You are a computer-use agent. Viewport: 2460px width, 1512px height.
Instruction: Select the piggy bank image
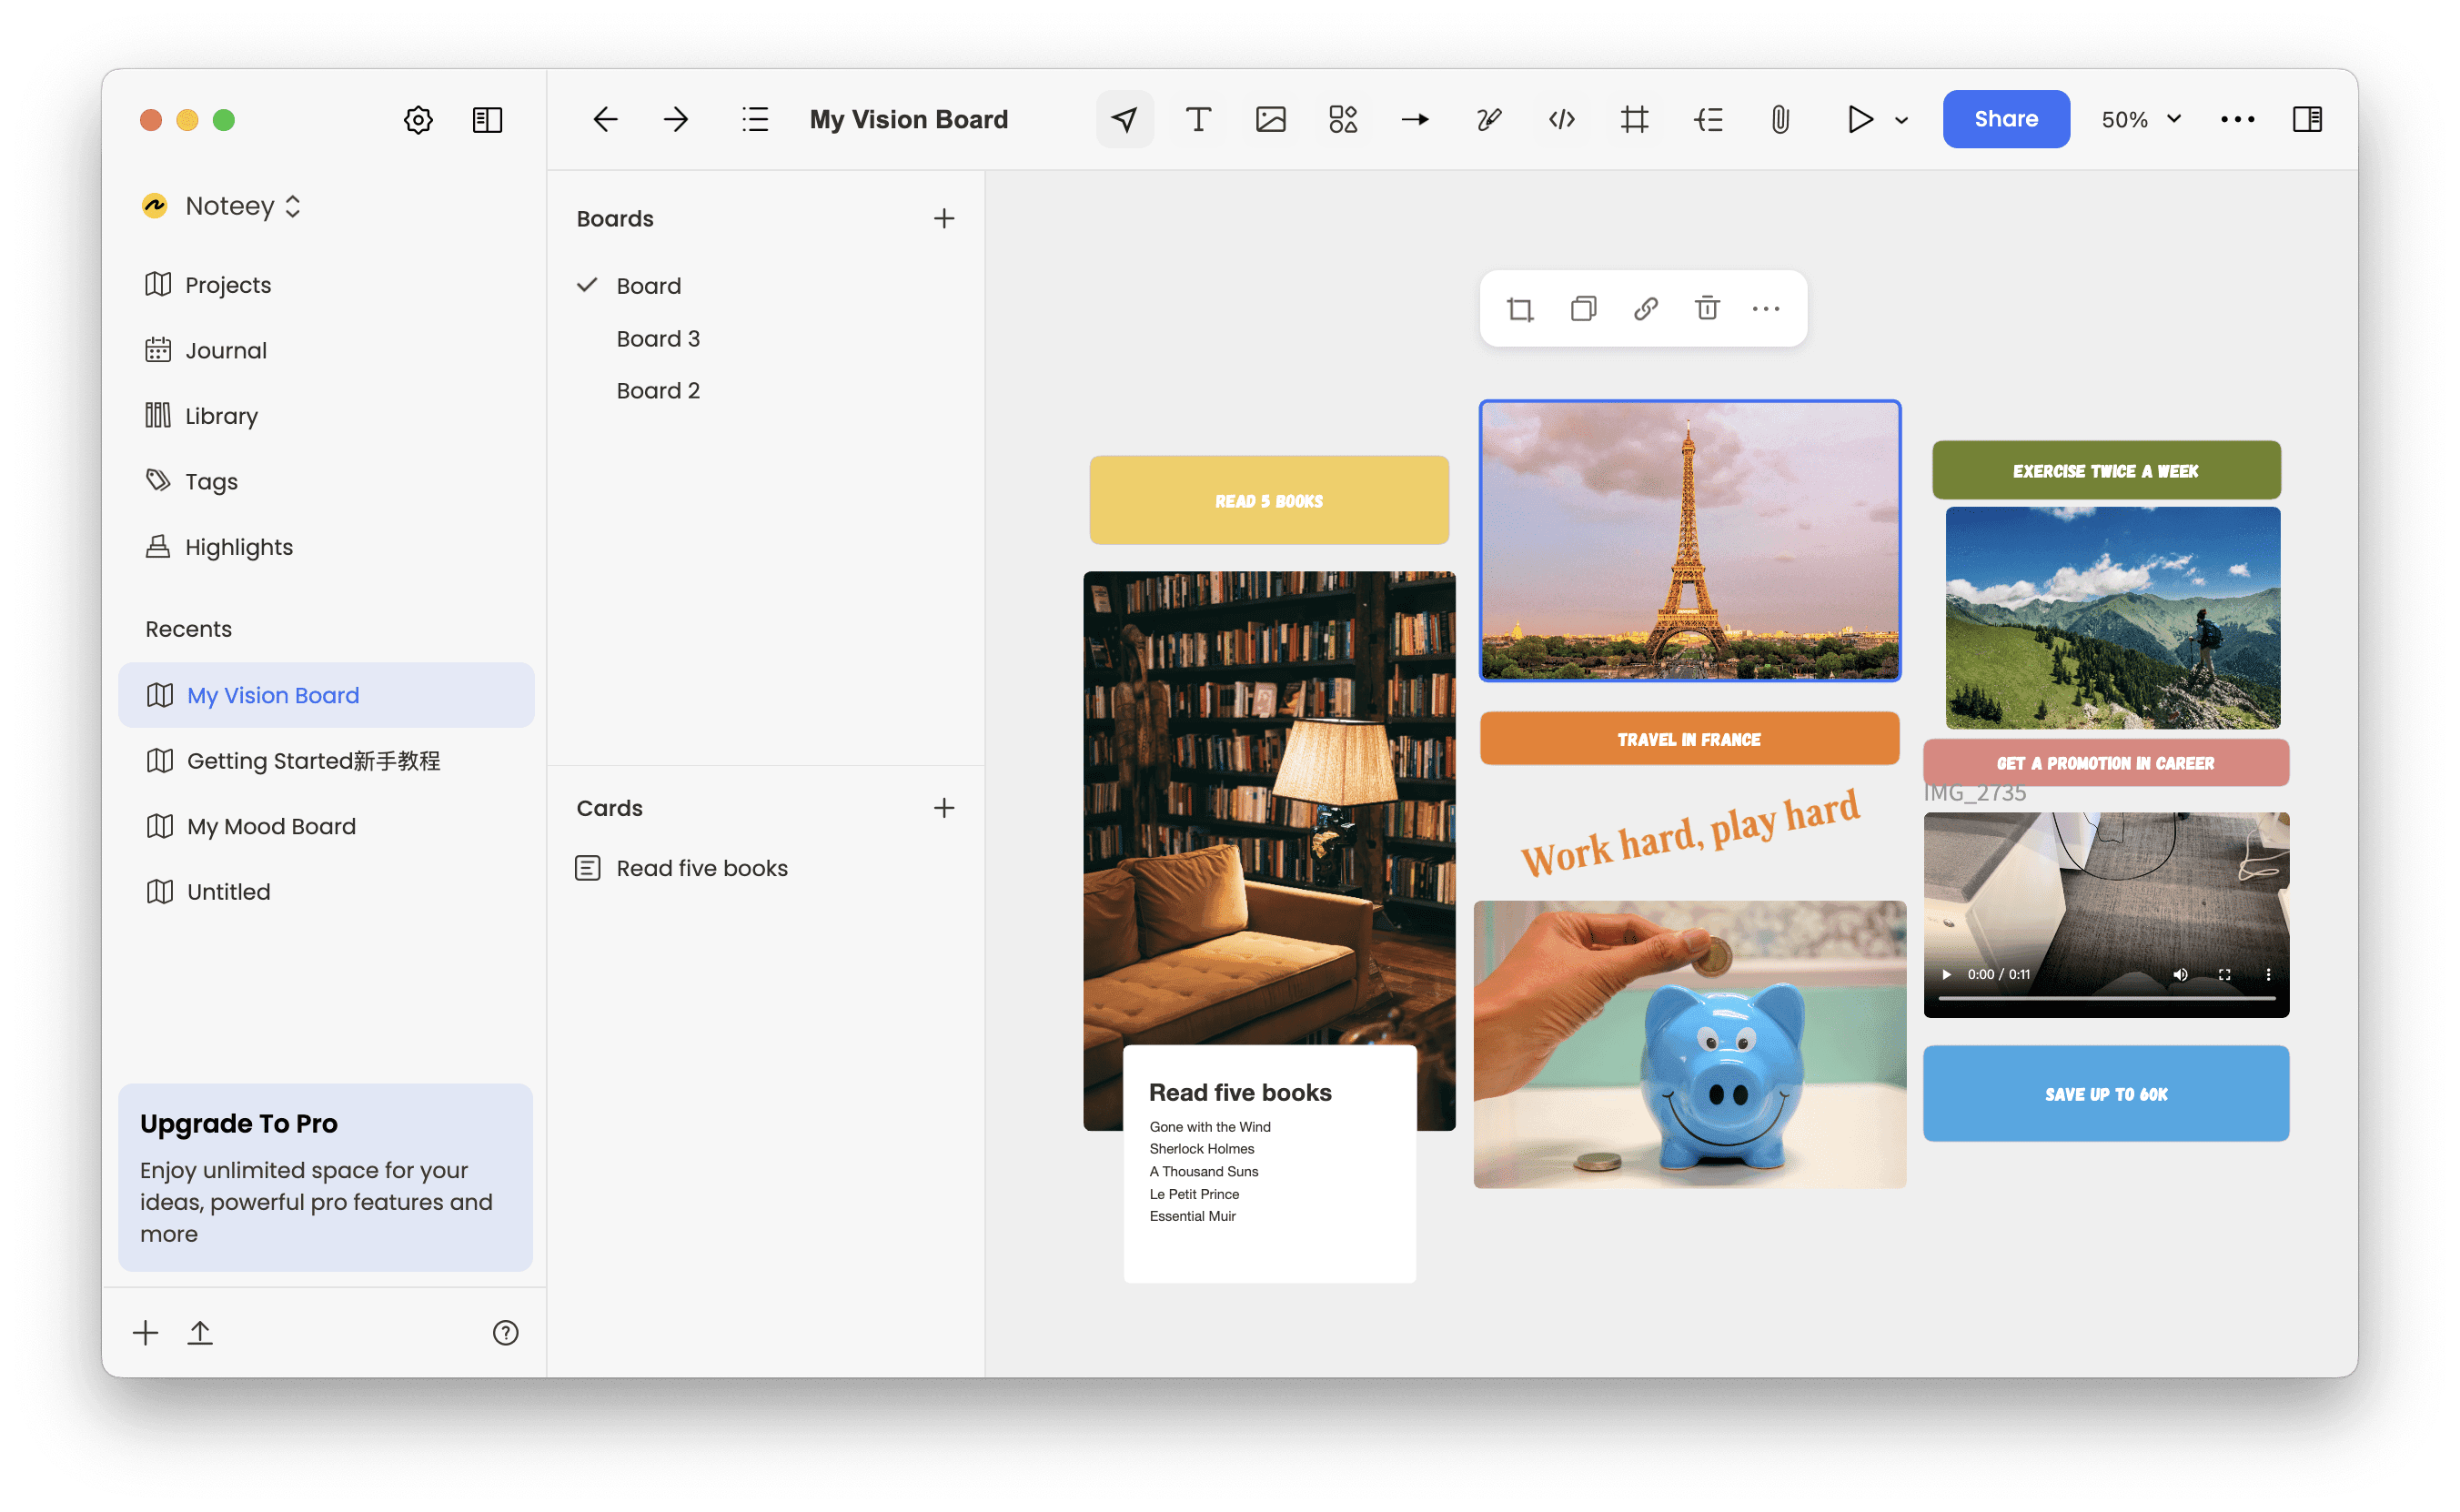pyautogui.click(x=1690, y=1045)
